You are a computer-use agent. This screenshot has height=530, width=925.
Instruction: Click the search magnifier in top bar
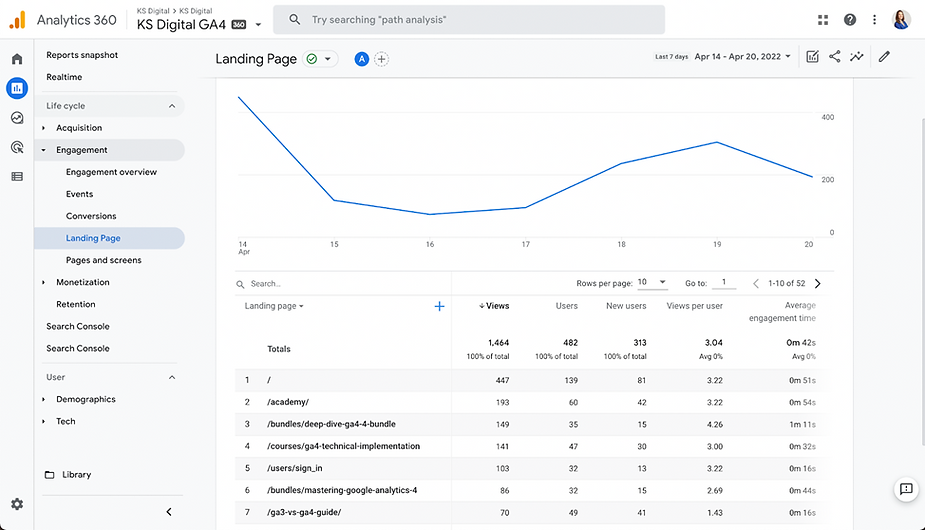coord(294,19)
